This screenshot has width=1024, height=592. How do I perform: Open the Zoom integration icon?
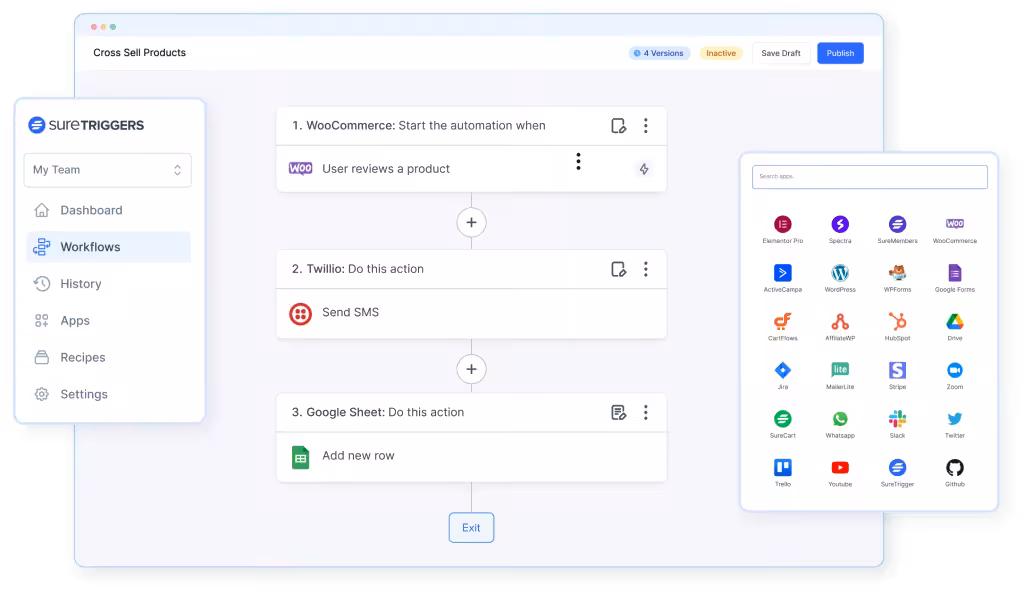tap(954, 372)
